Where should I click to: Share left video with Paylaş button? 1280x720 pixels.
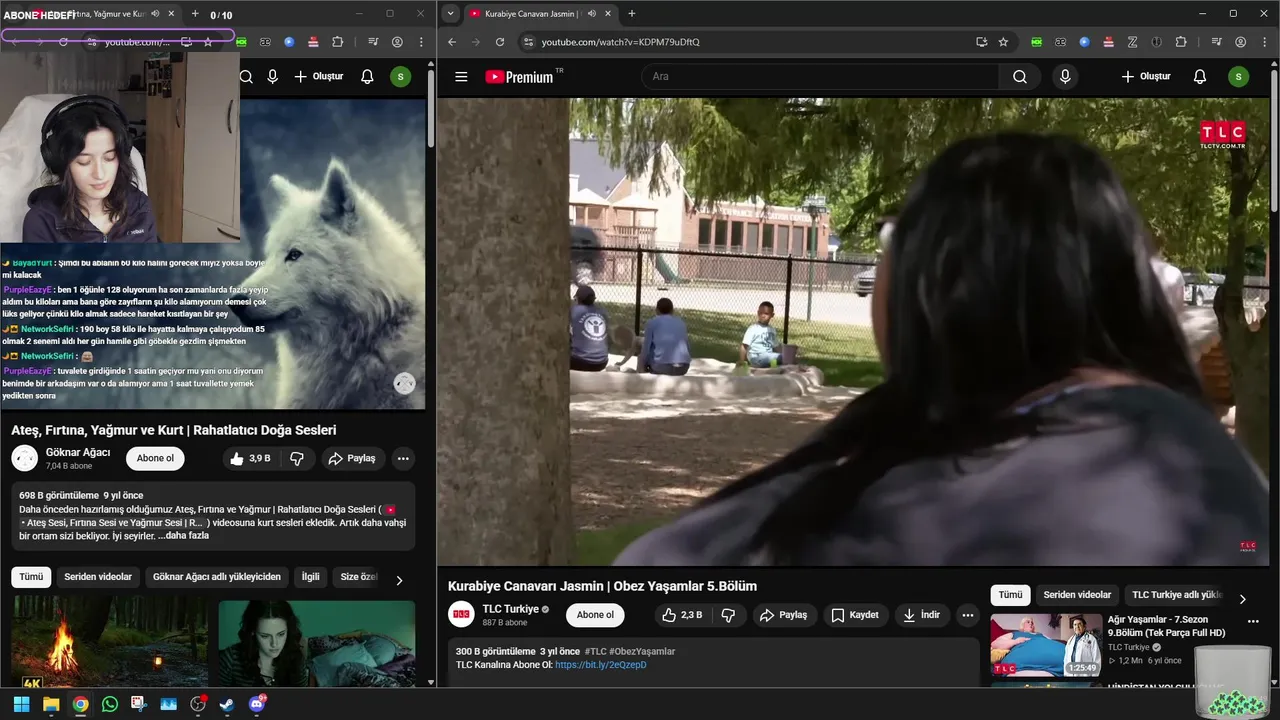pos(351,459)
